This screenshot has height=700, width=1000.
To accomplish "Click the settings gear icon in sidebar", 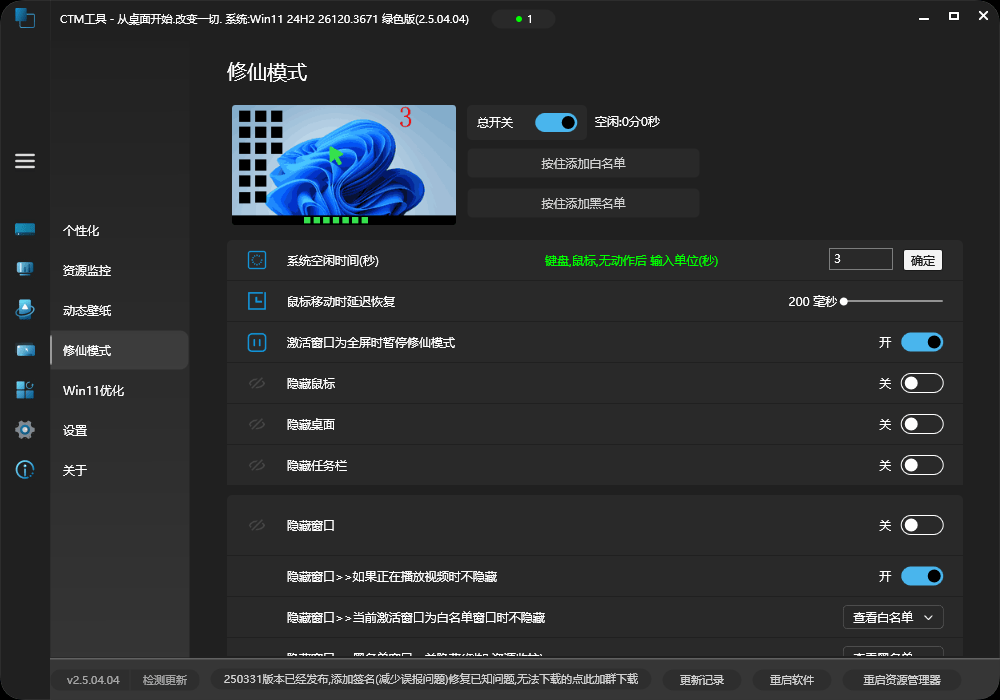I will coord(24,429).
